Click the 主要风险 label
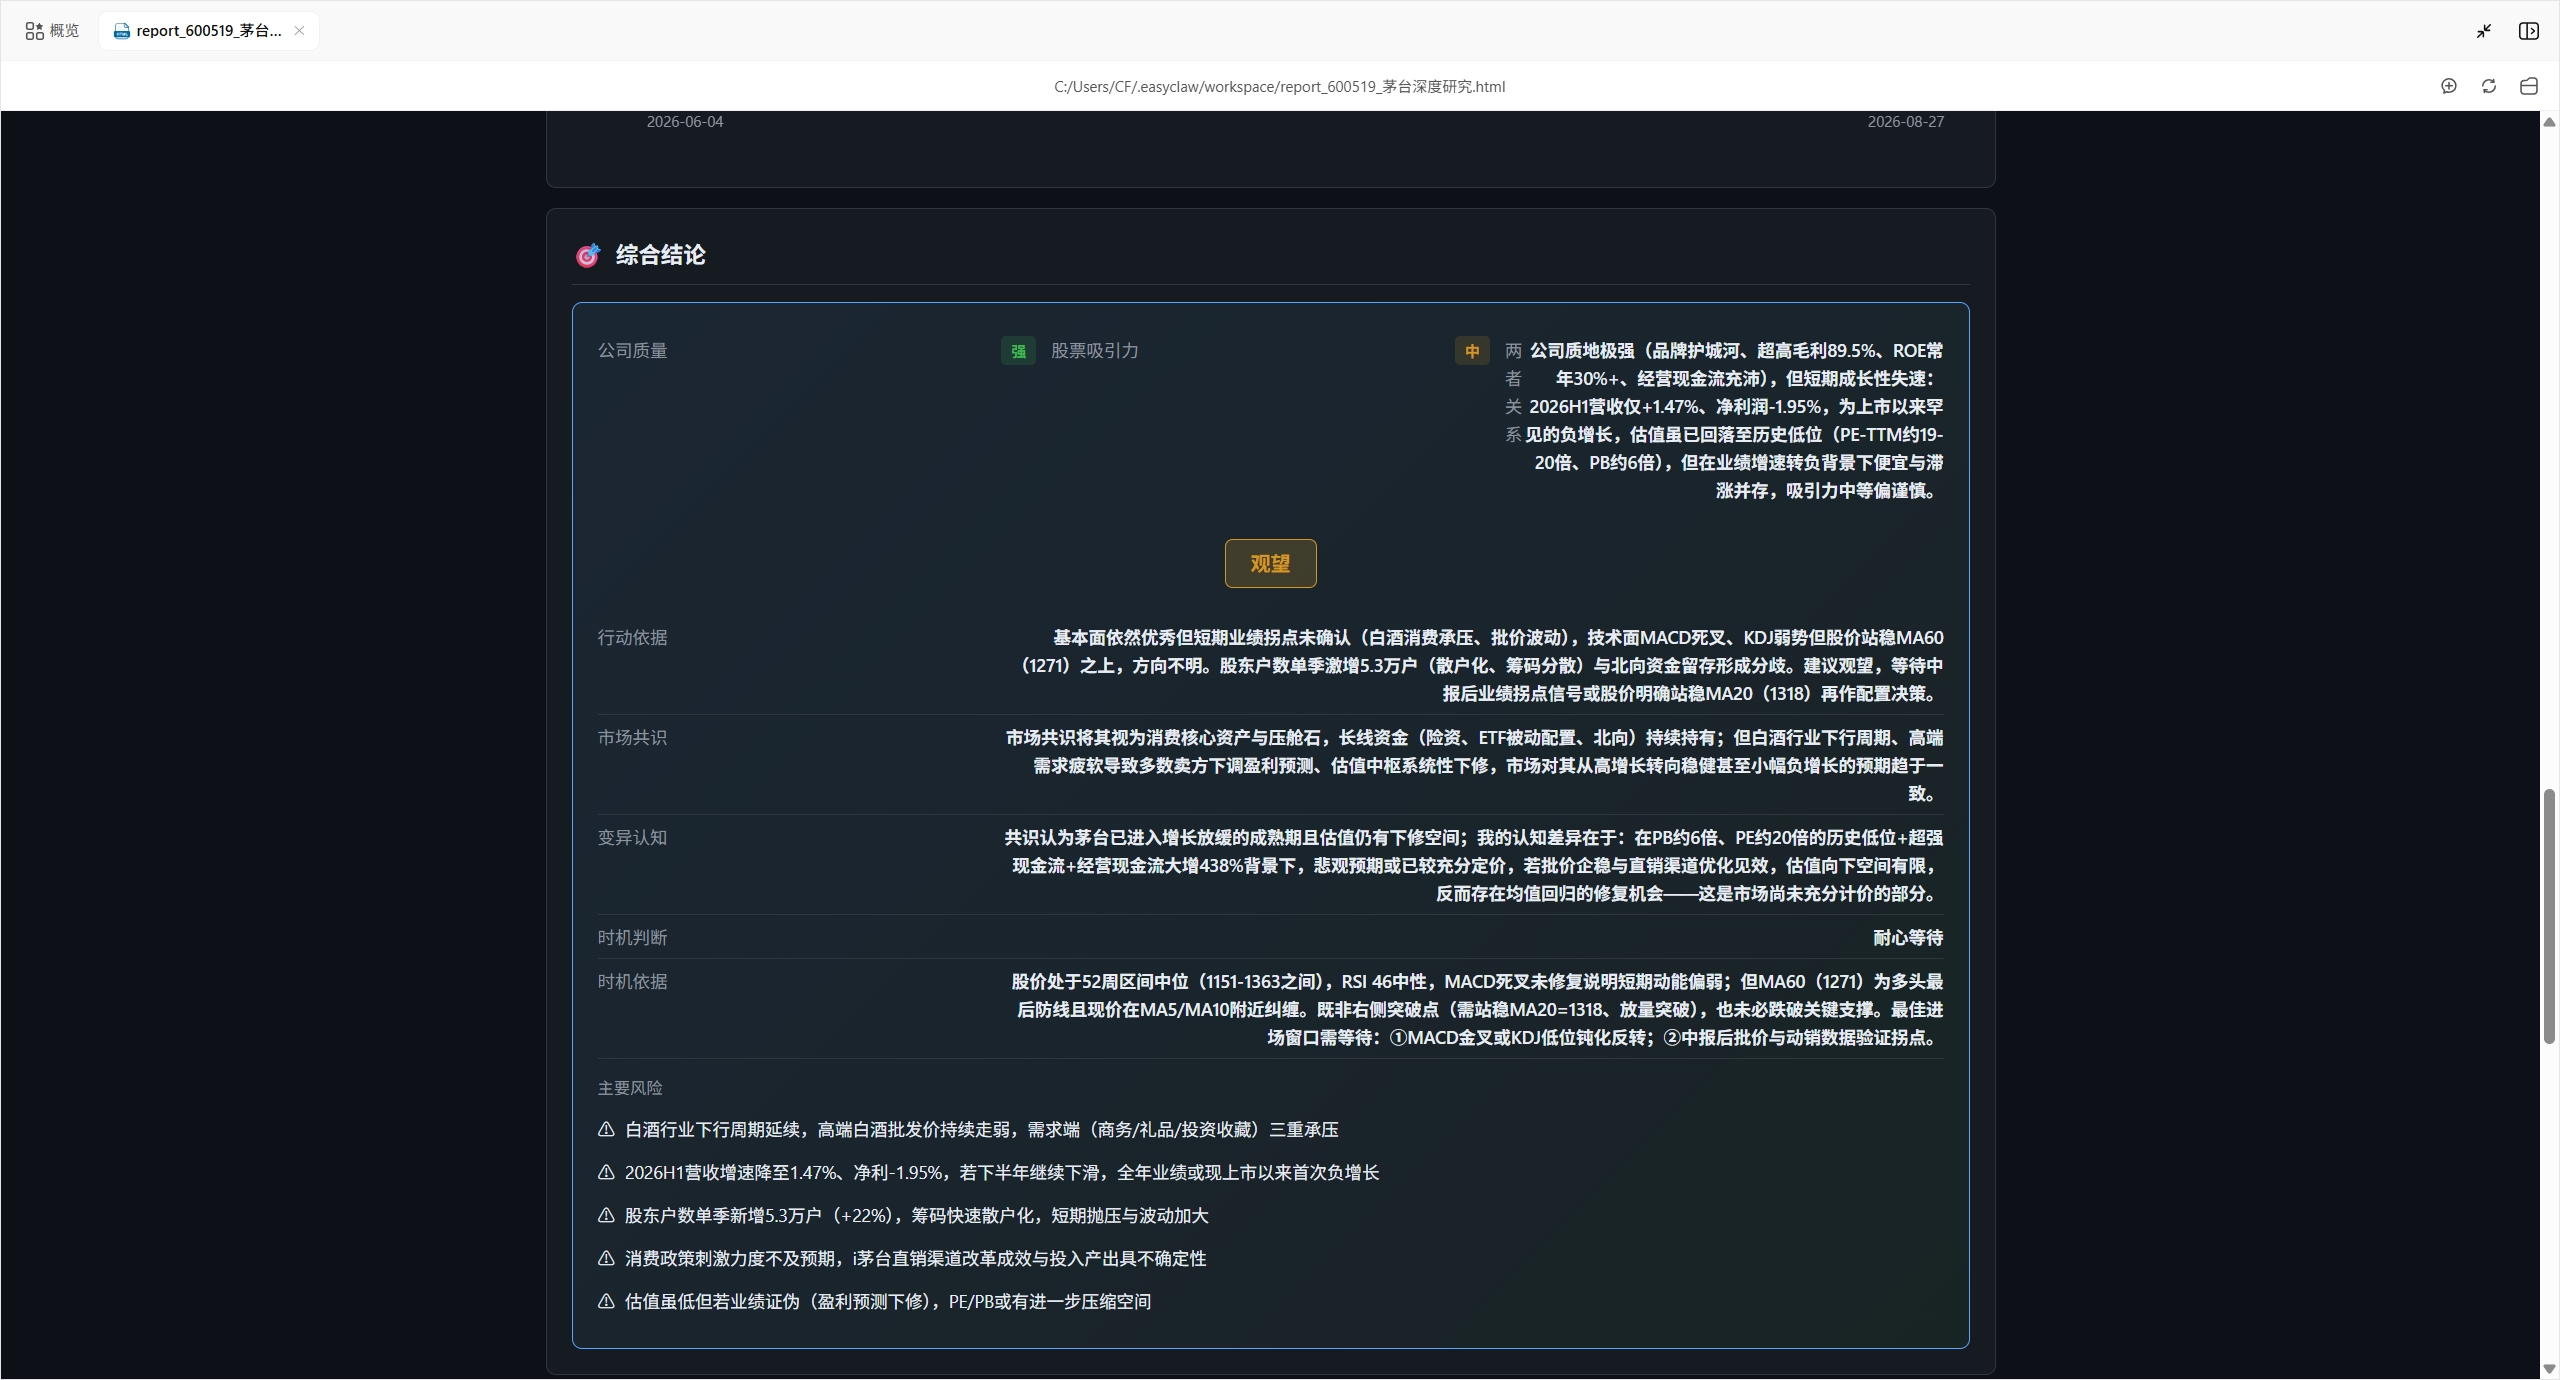 tap(630, 1088)
